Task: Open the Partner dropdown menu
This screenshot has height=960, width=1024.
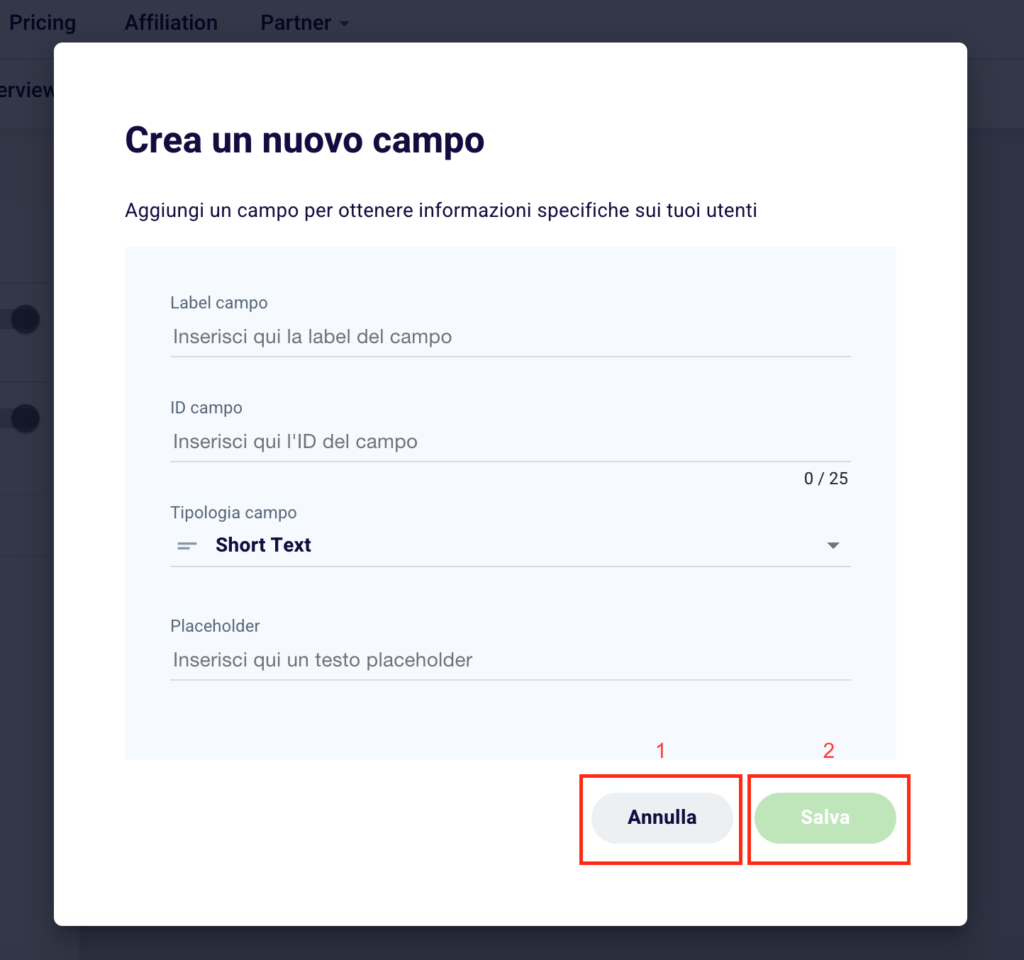Action: [x=304, y=23]
